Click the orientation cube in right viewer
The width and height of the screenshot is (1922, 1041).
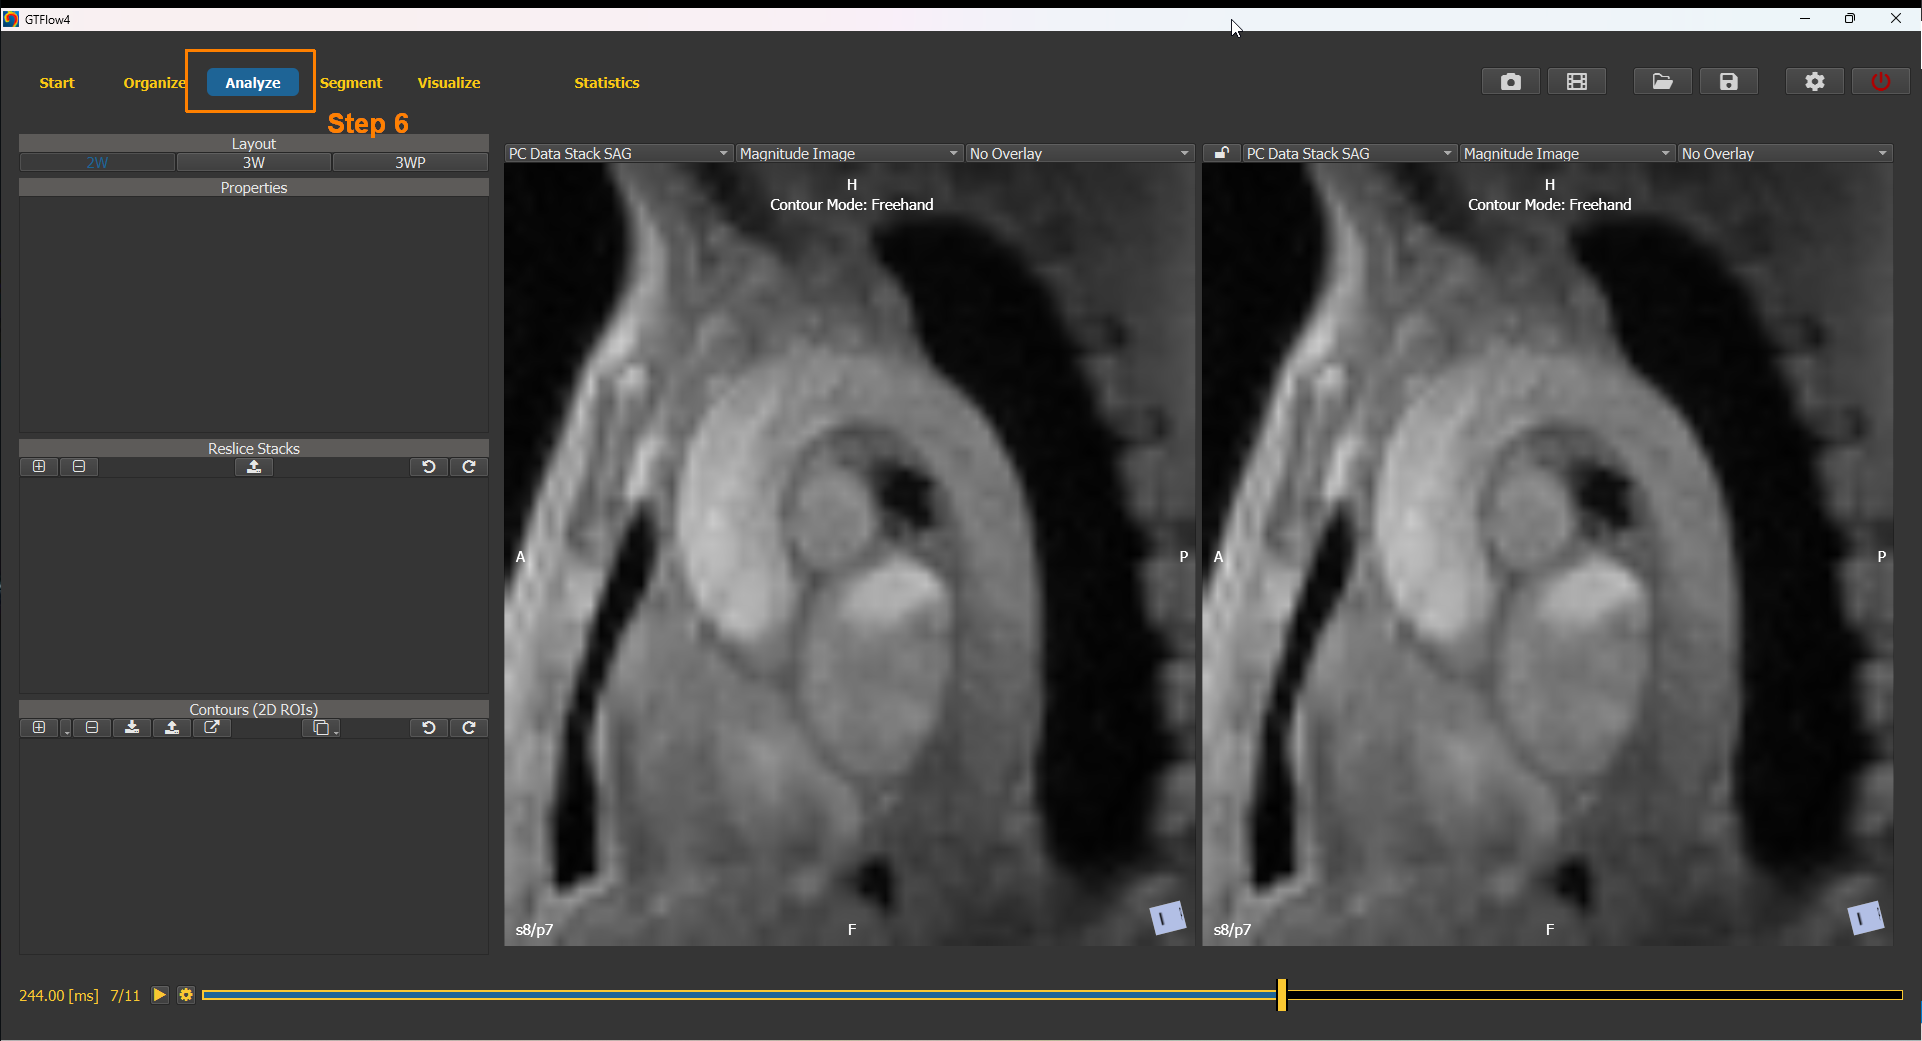coord(1865,917)
